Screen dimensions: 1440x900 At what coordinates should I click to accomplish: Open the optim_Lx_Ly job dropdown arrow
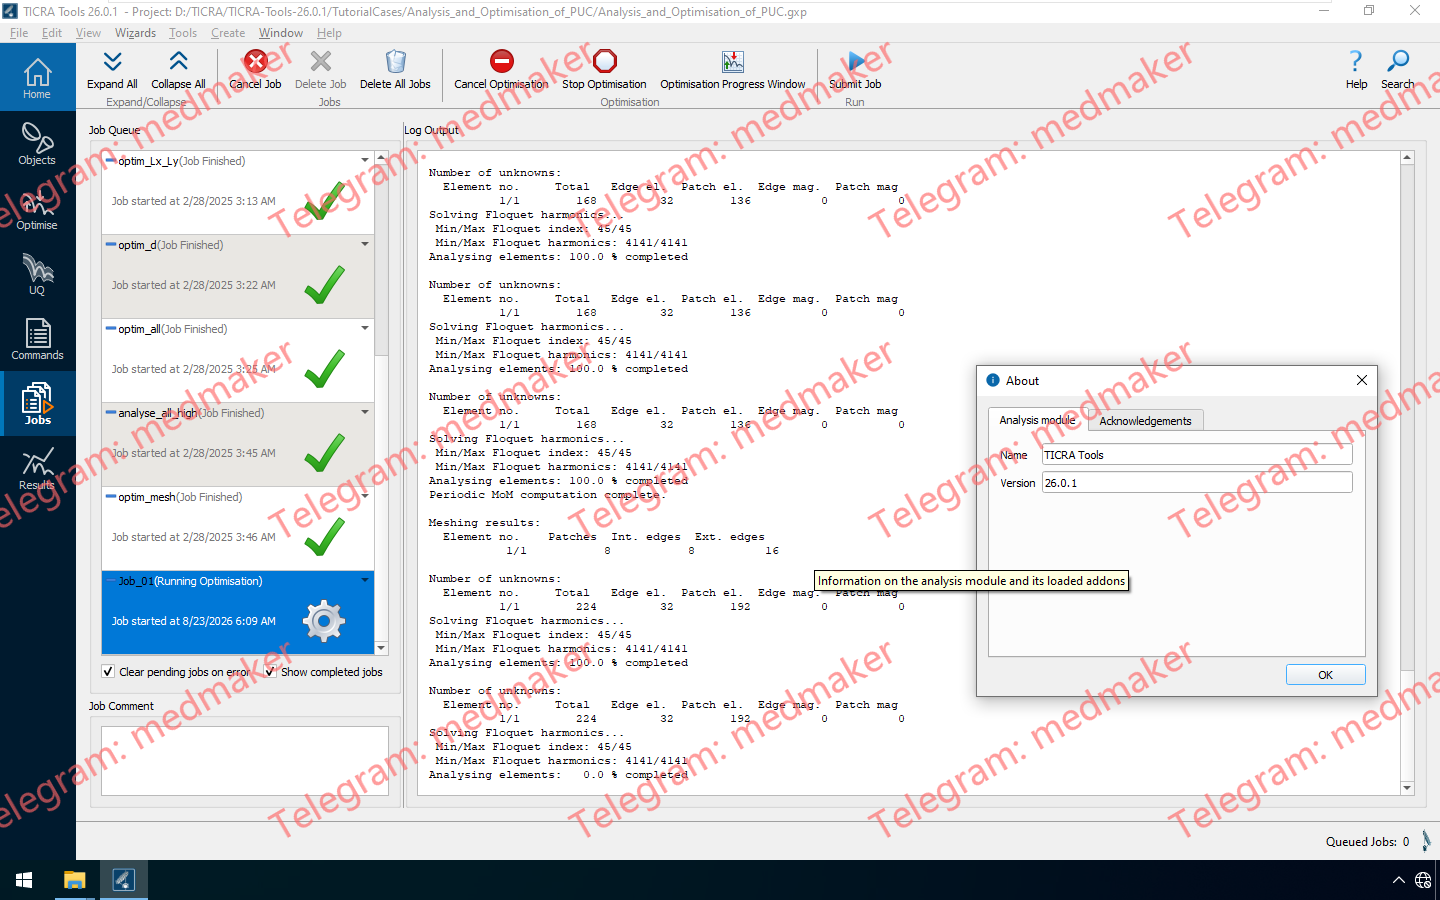pos(365,160)
